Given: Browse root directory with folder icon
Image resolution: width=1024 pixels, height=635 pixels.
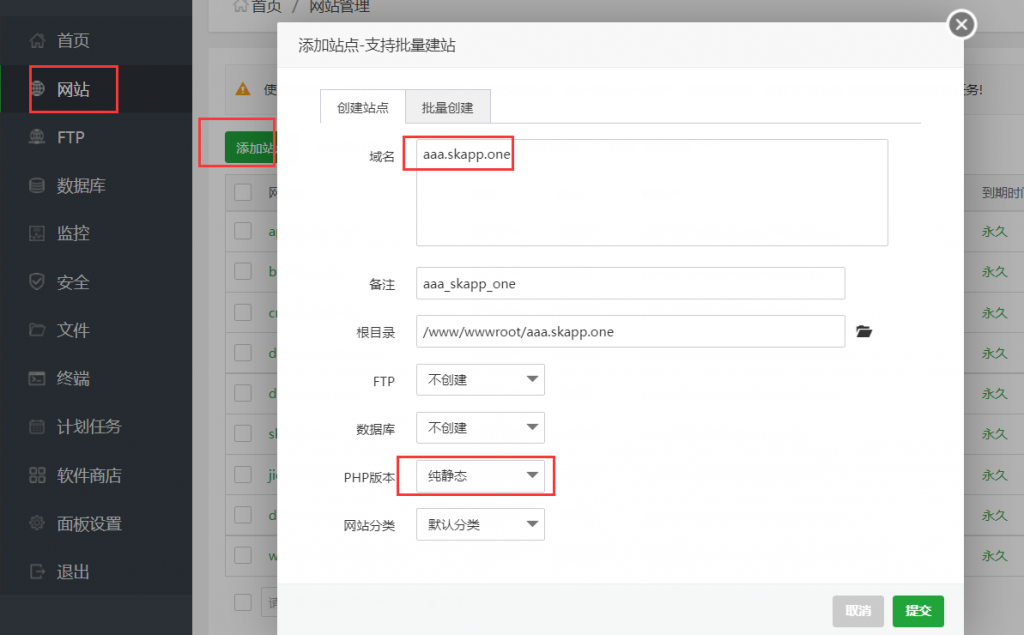Looking at the screenshot, I should [x=864, y=331].
